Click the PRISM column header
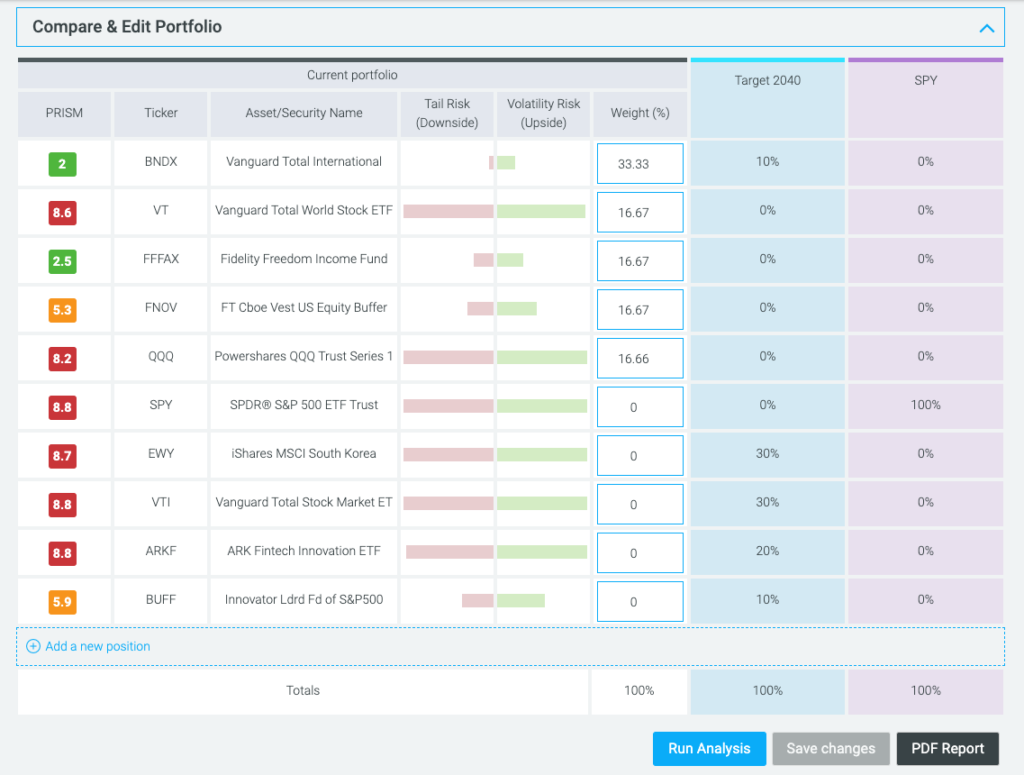 click(x=64, y=113)
